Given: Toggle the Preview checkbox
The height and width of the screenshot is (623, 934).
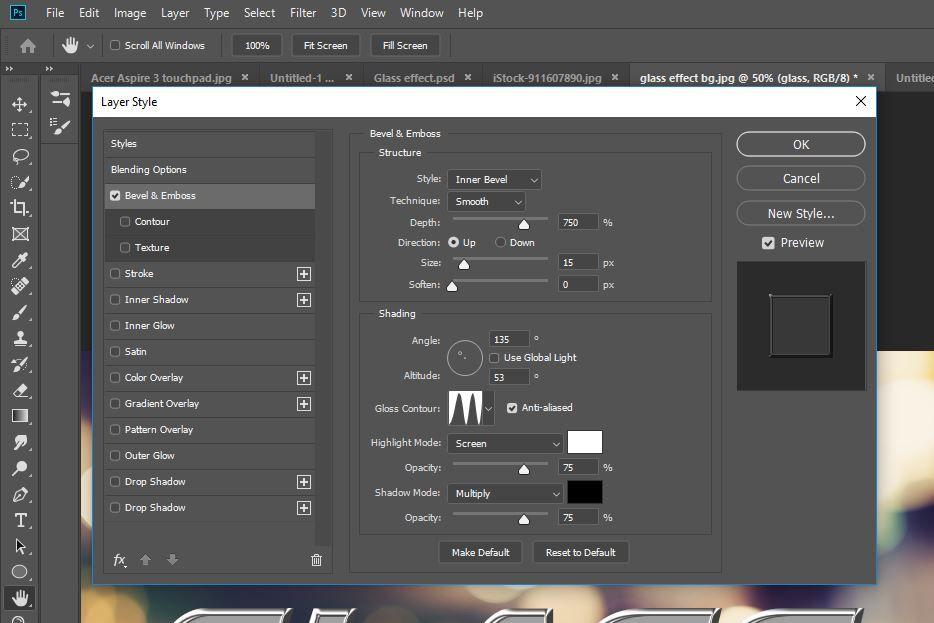Looking at the screenshot, I should pos(768,243).
